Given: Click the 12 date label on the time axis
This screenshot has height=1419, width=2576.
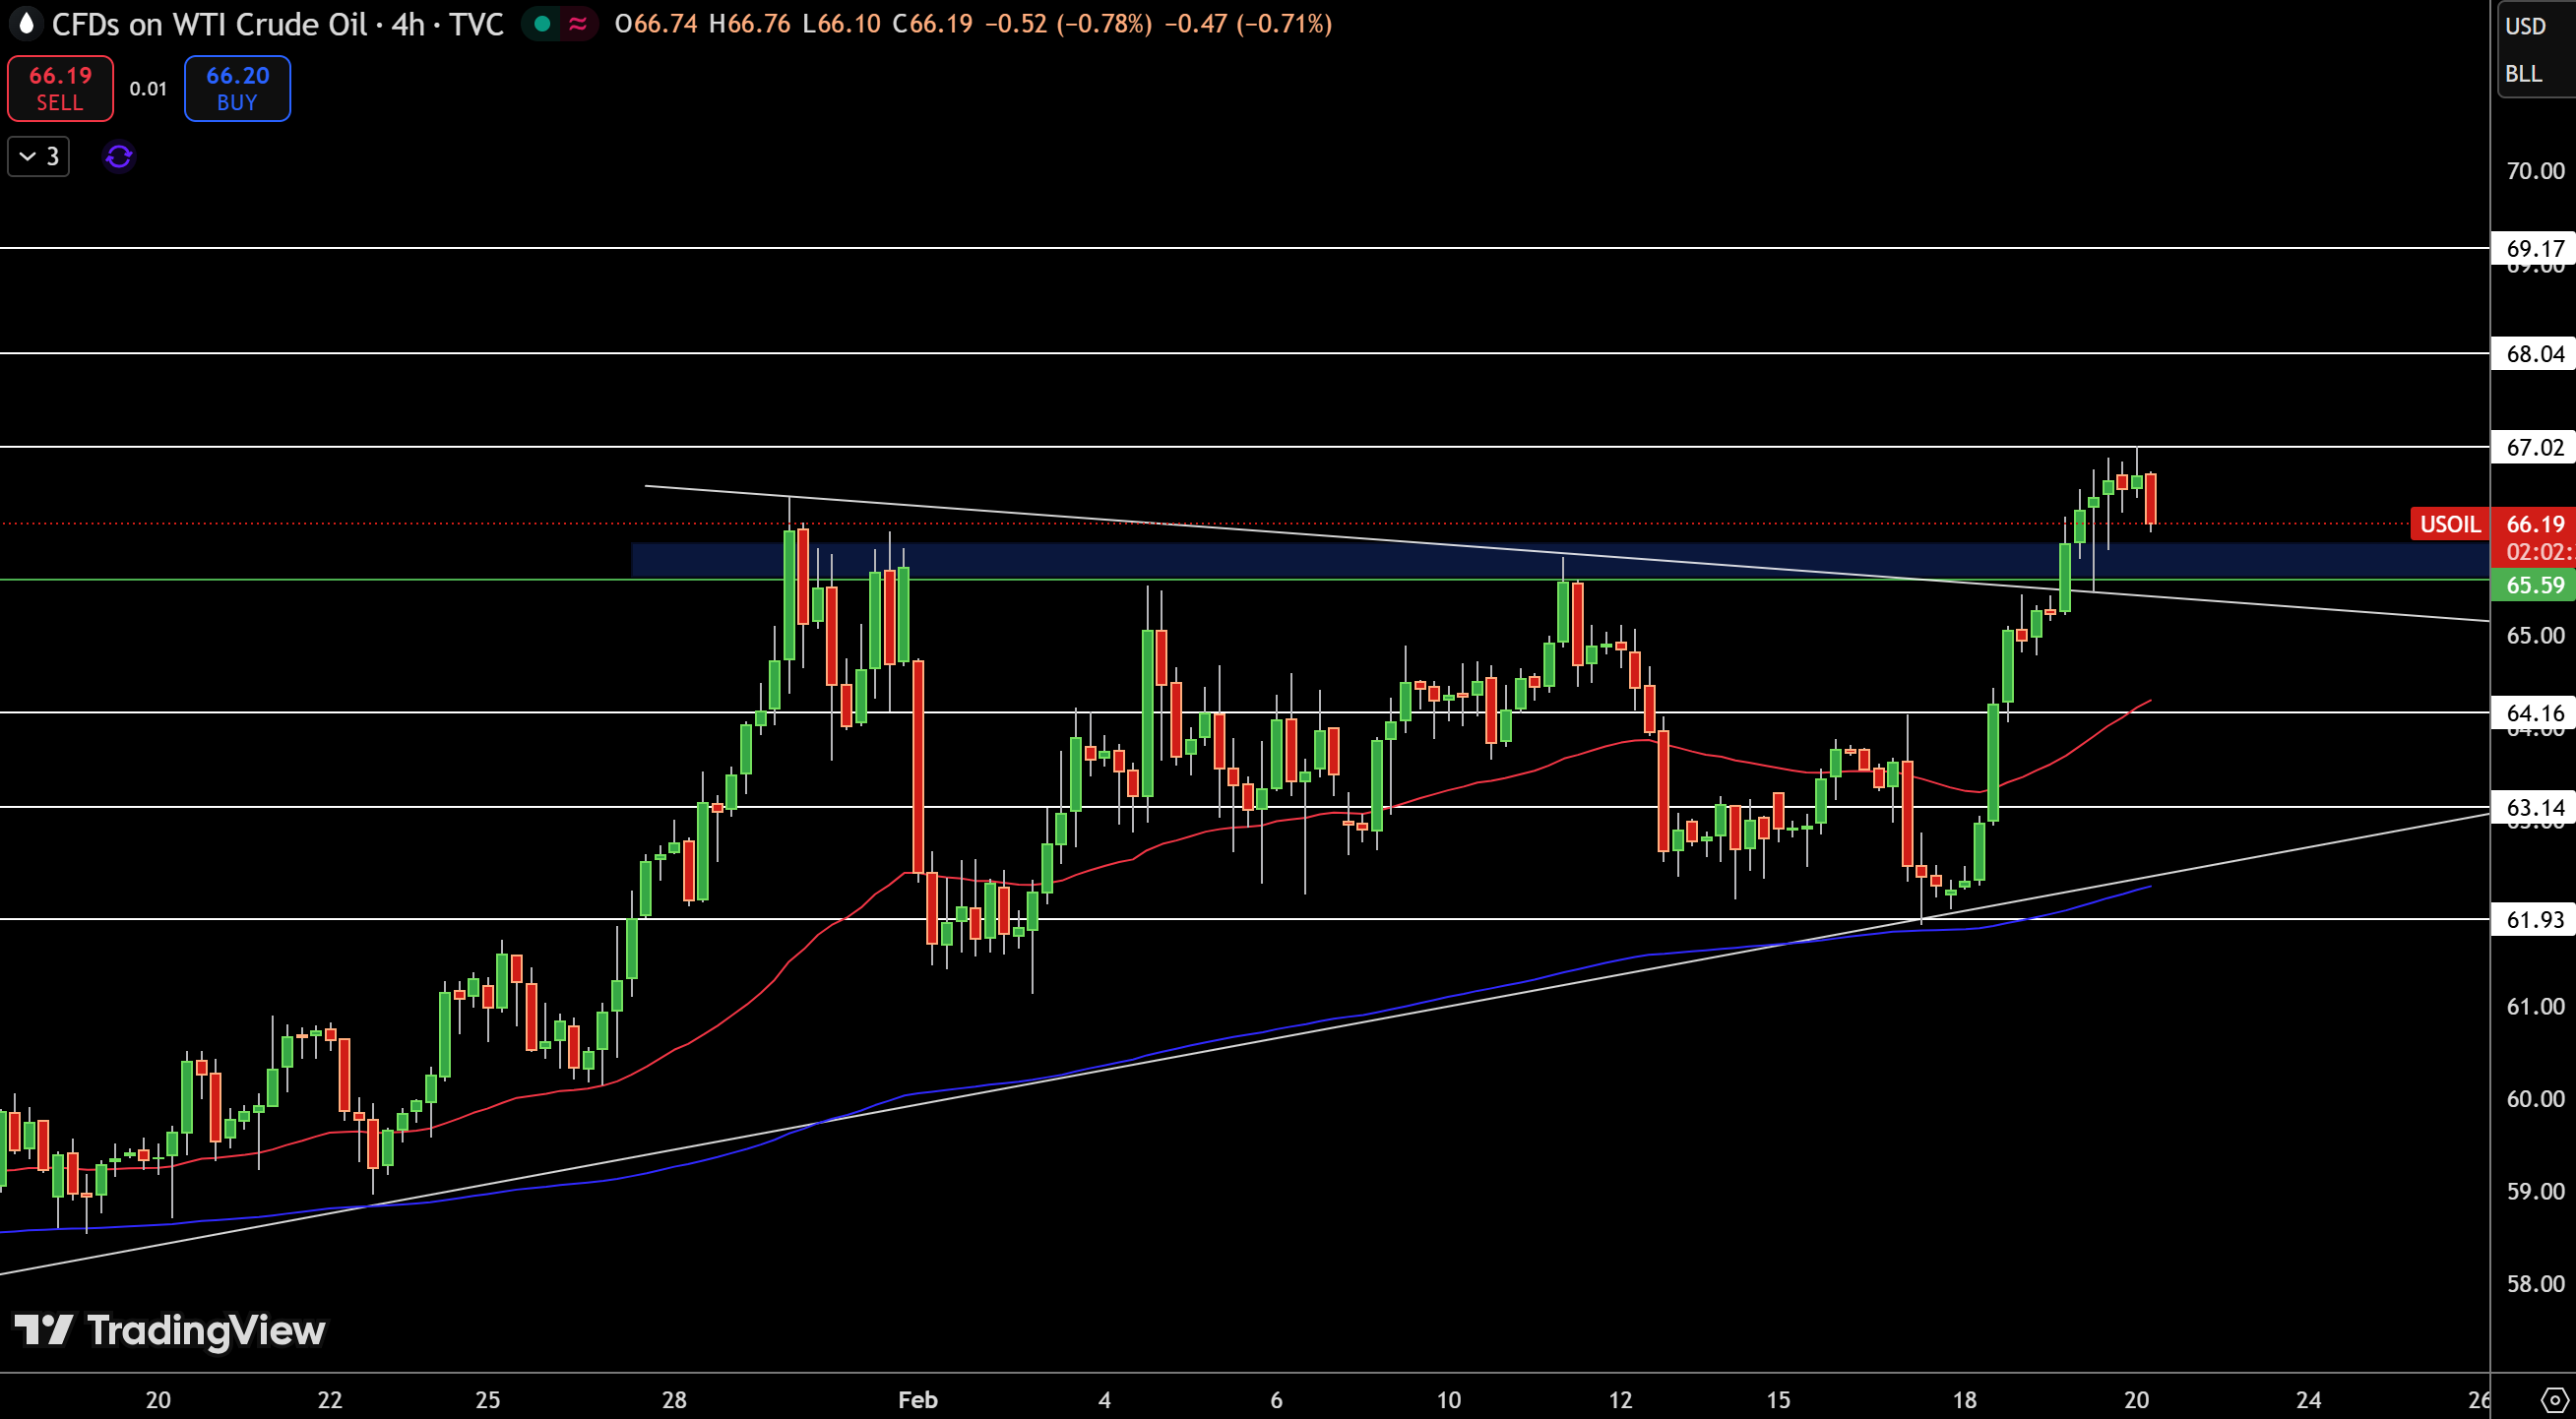Looking at the screenshot, I should click(x=1620, y=1399).
